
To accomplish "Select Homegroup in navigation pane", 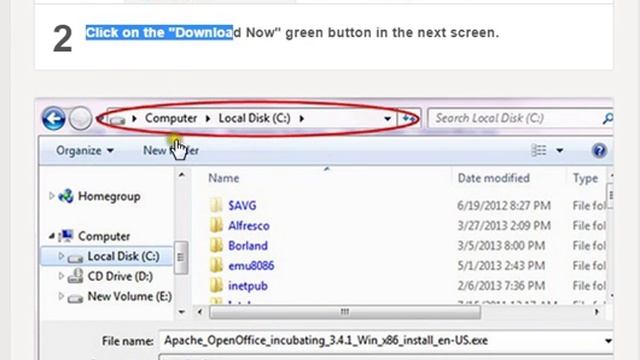I will tap(109, 196).
